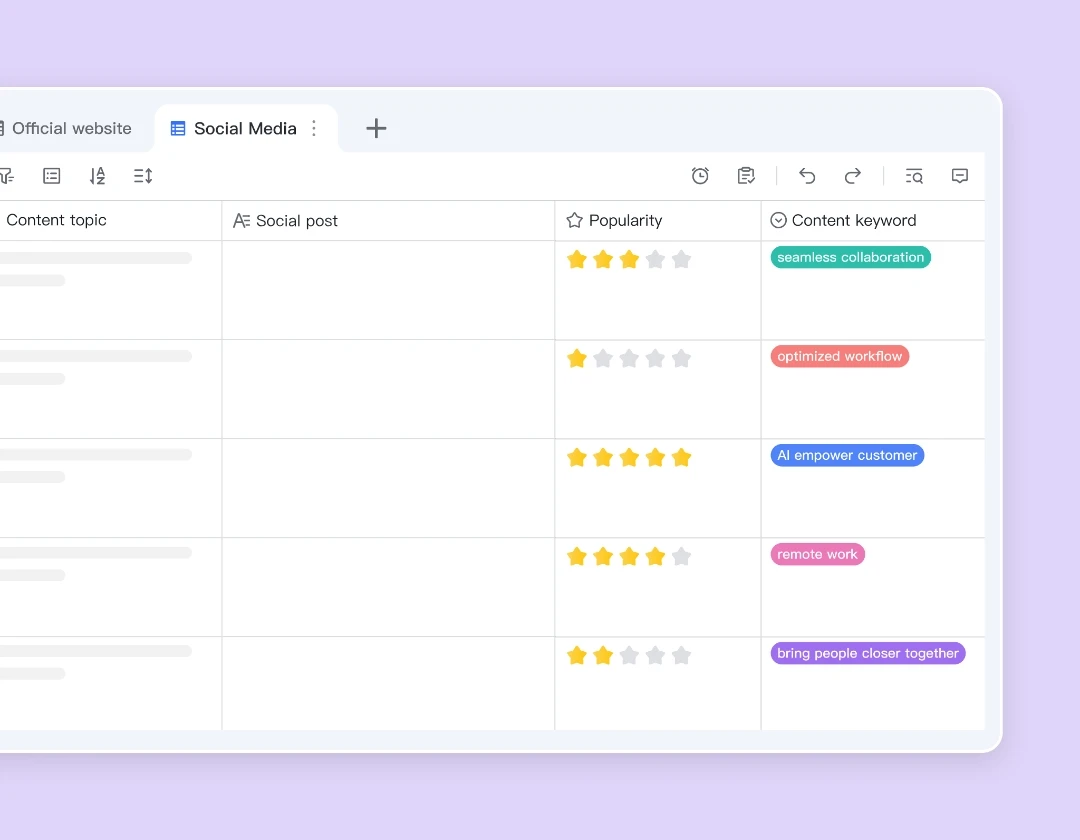1080x840 pixels.
Task: Open the comments panel icon
Action: coord(960,176)
